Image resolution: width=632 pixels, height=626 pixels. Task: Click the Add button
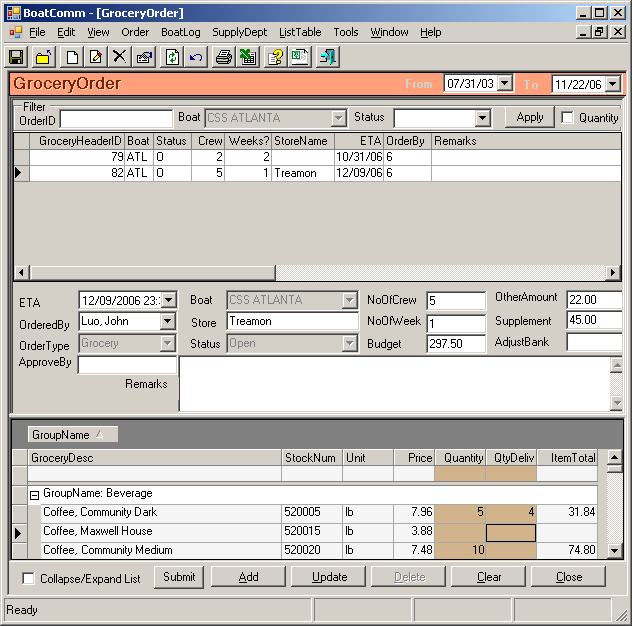click(248, 577)
